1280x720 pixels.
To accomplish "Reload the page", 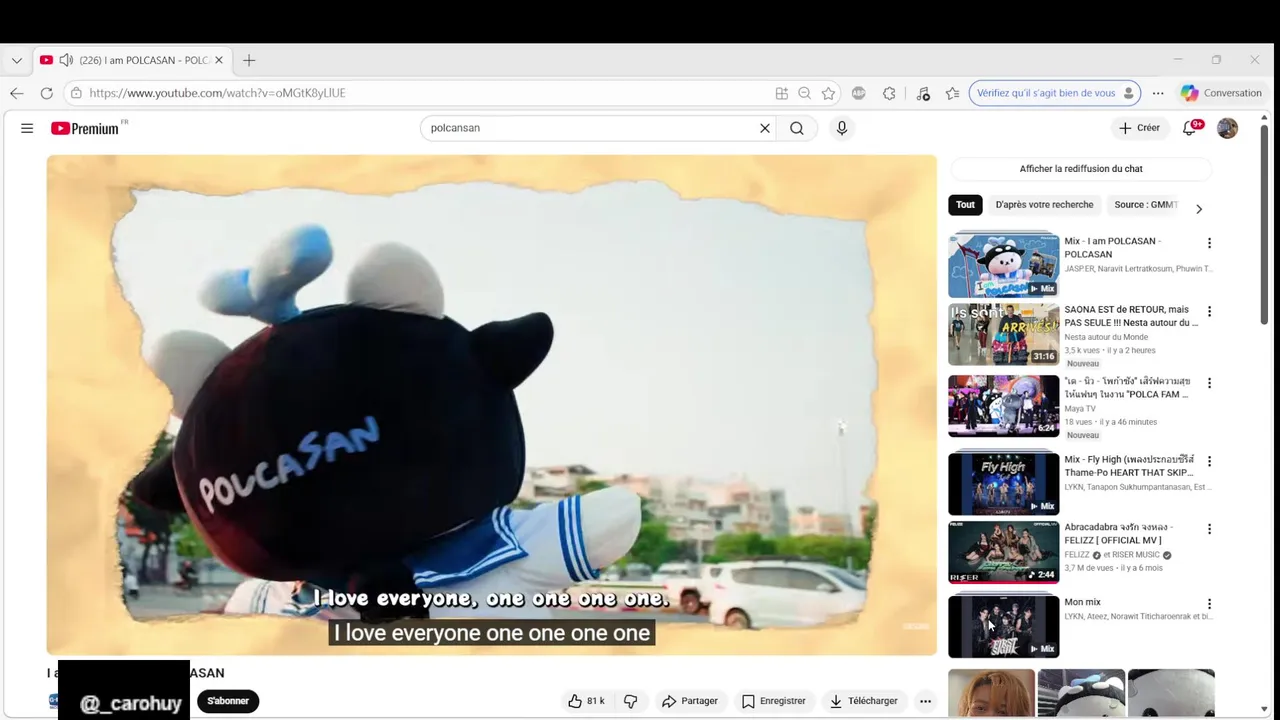I will tap(46, 93).
